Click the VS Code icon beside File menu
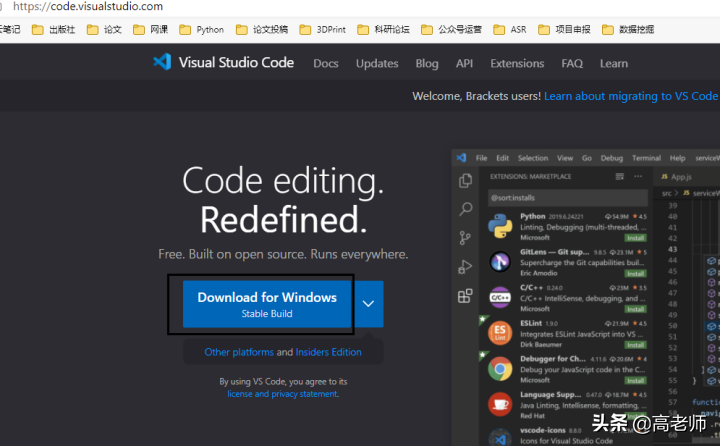This screenshot has height=446, width=720. pyautogui.click(x=461, y=158)
